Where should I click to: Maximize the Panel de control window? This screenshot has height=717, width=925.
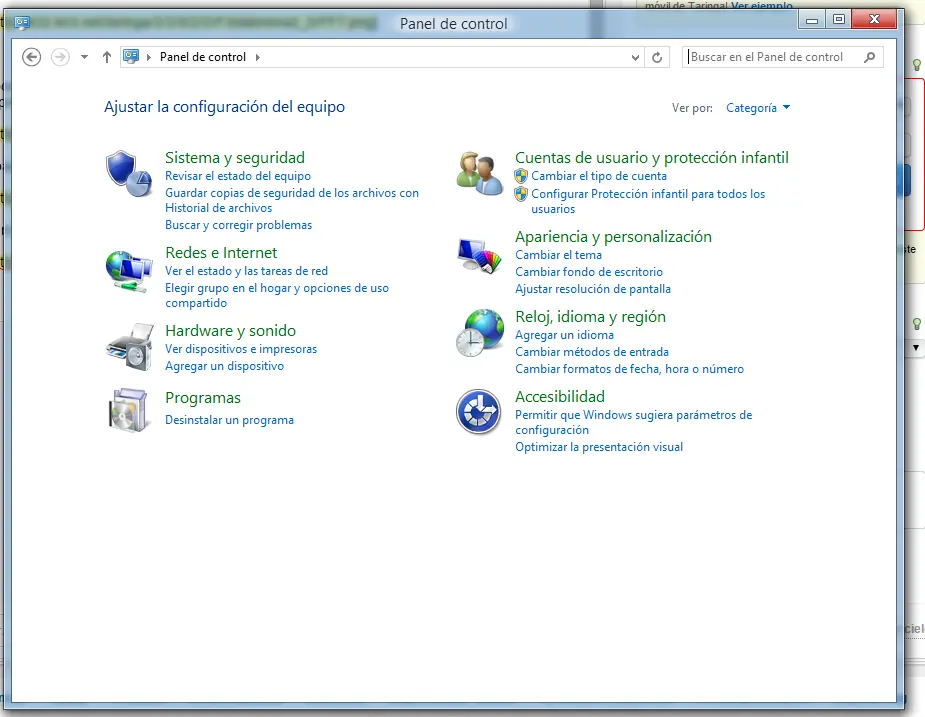click(838, 20)
